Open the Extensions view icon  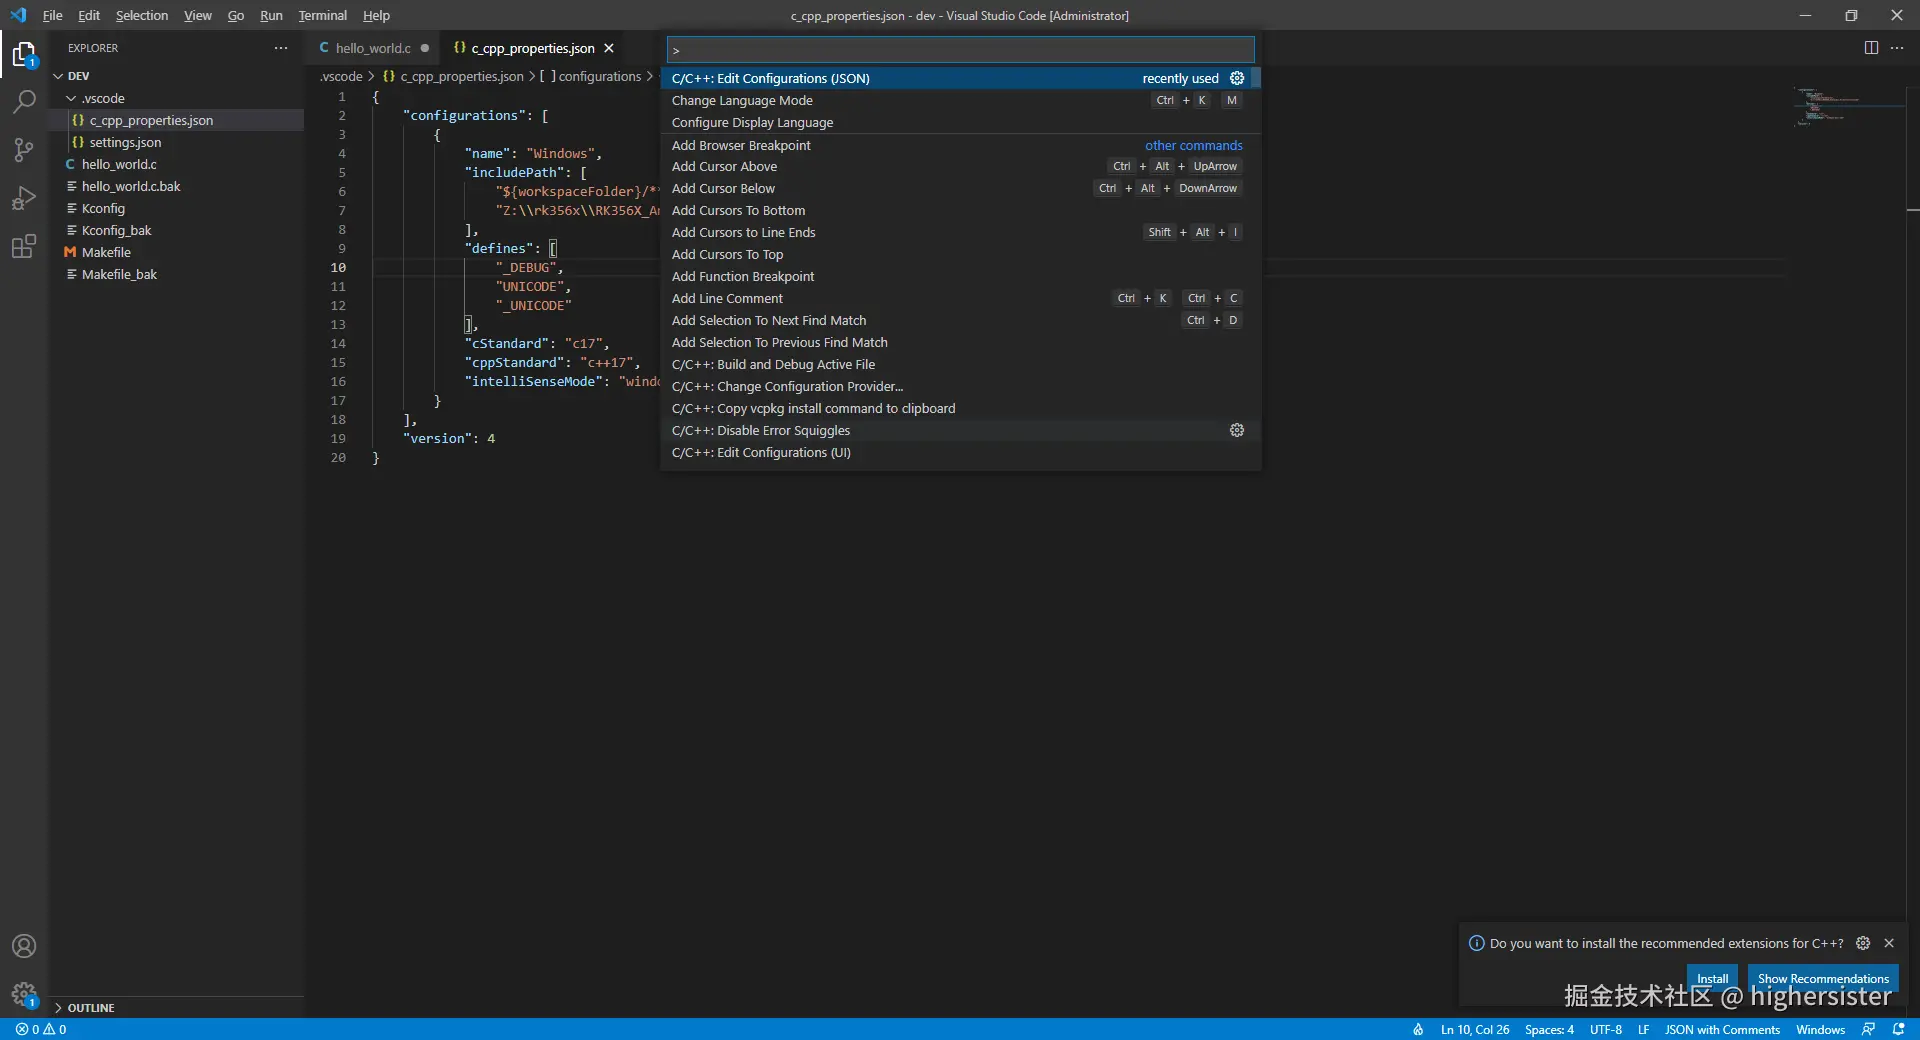[24, 246]
